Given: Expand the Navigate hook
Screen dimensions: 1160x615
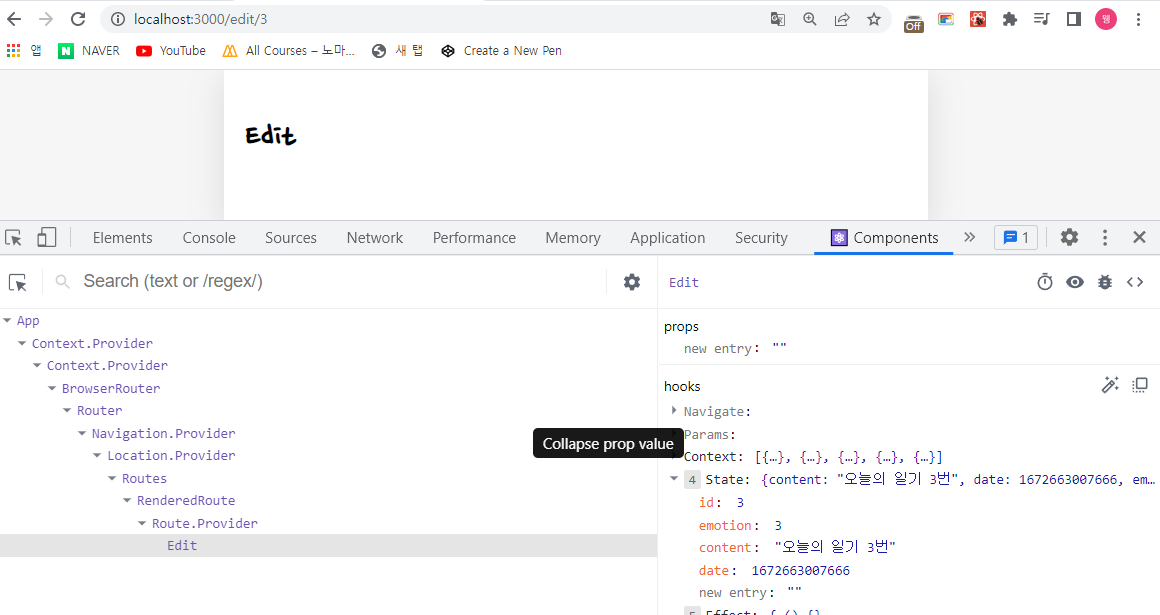Looking at the screenshot, I should pyautogui.click(x=674, y=411).
